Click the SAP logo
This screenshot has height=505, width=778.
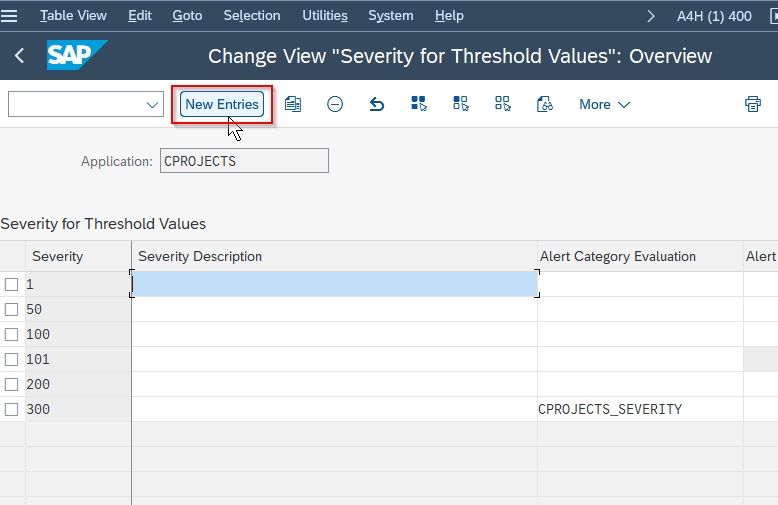point(76,55)
